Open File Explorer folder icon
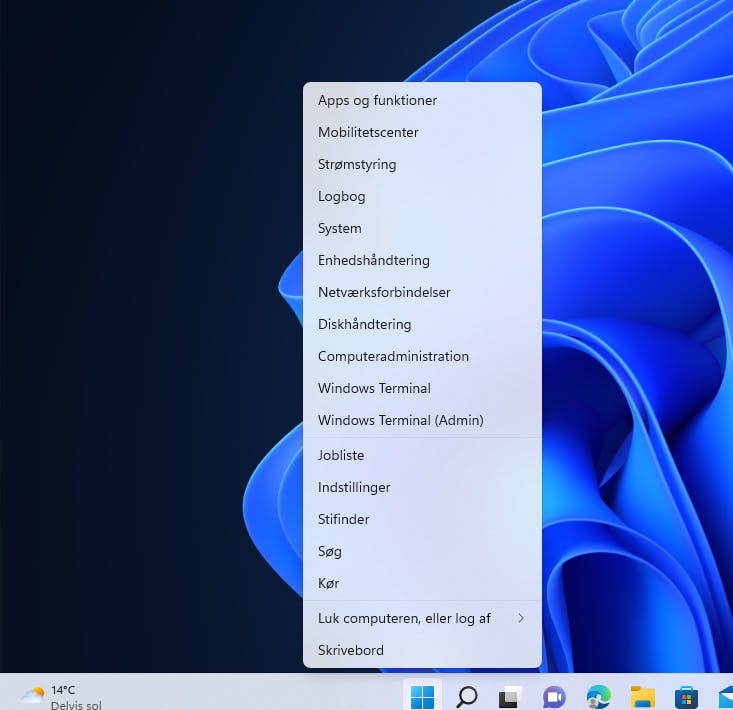Image resolution: width=733 pixels, height=710 pixels. (x=643, y=697)
